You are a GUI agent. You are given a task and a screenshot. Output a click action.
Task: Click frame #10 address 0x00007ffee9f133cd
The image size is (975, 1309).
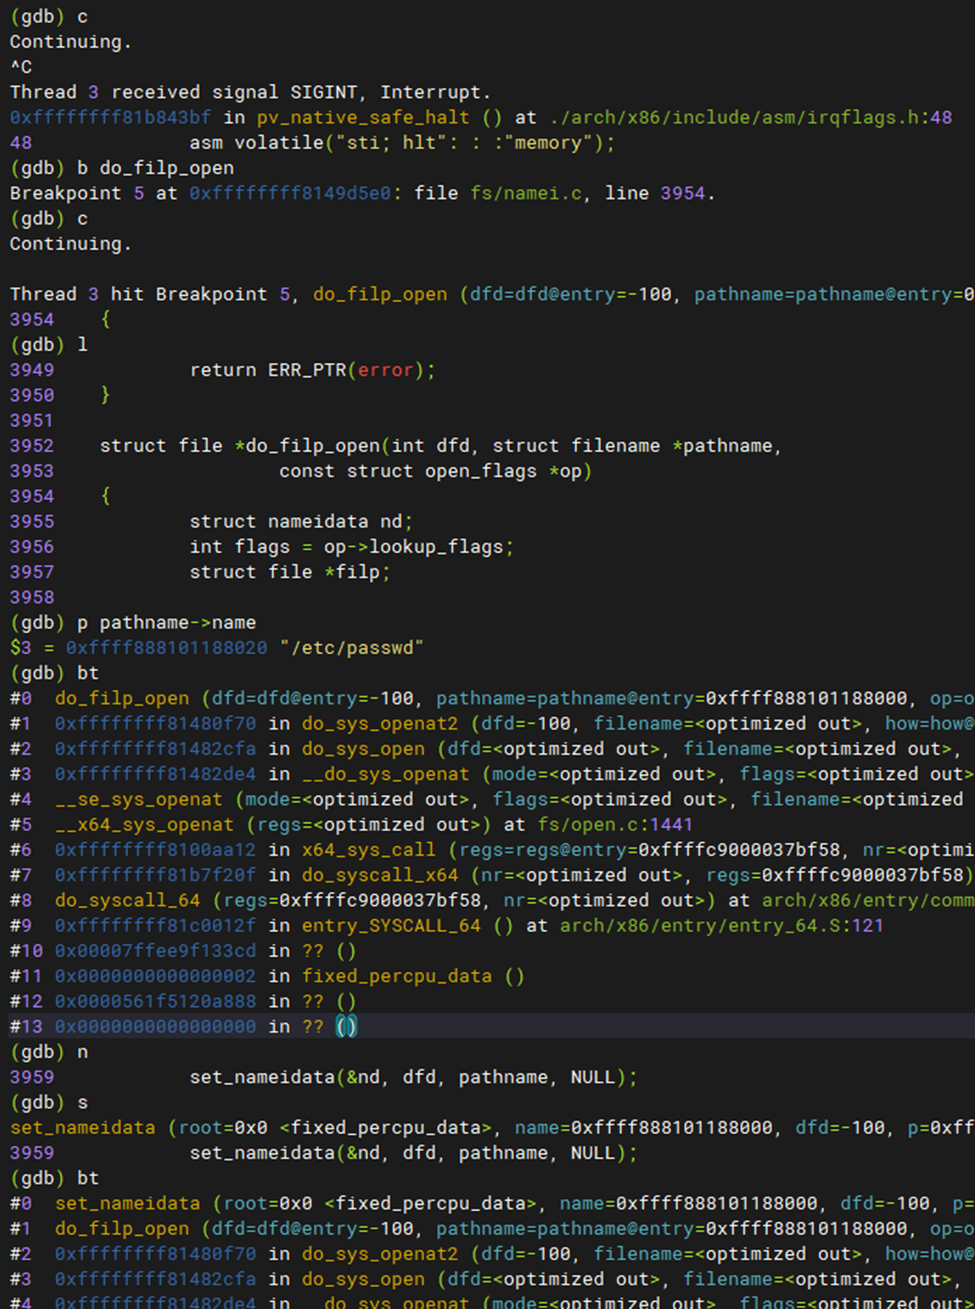click(x=155, y=951)
